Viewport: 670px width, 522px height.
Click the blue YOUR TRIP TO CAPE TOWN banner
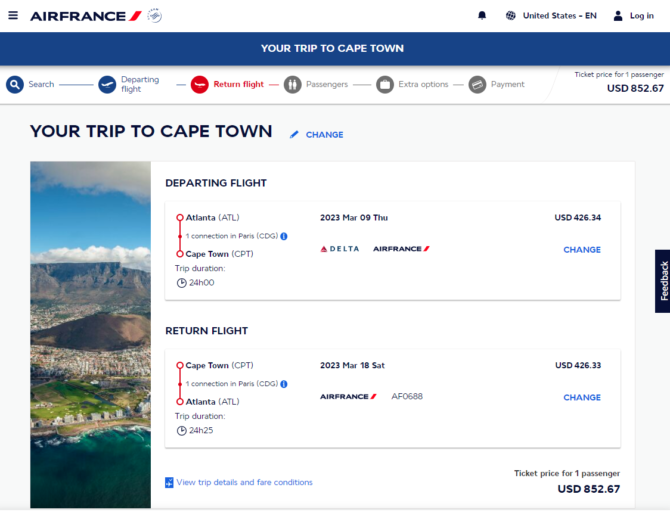click(335, 48)
